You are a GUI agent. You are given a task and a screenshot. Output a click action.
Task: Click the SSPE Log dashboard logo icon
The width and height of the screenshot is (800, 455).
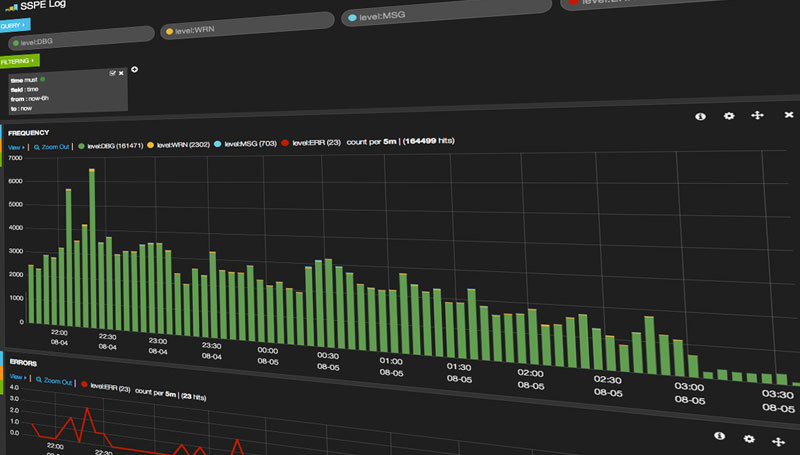click(12, 8)
